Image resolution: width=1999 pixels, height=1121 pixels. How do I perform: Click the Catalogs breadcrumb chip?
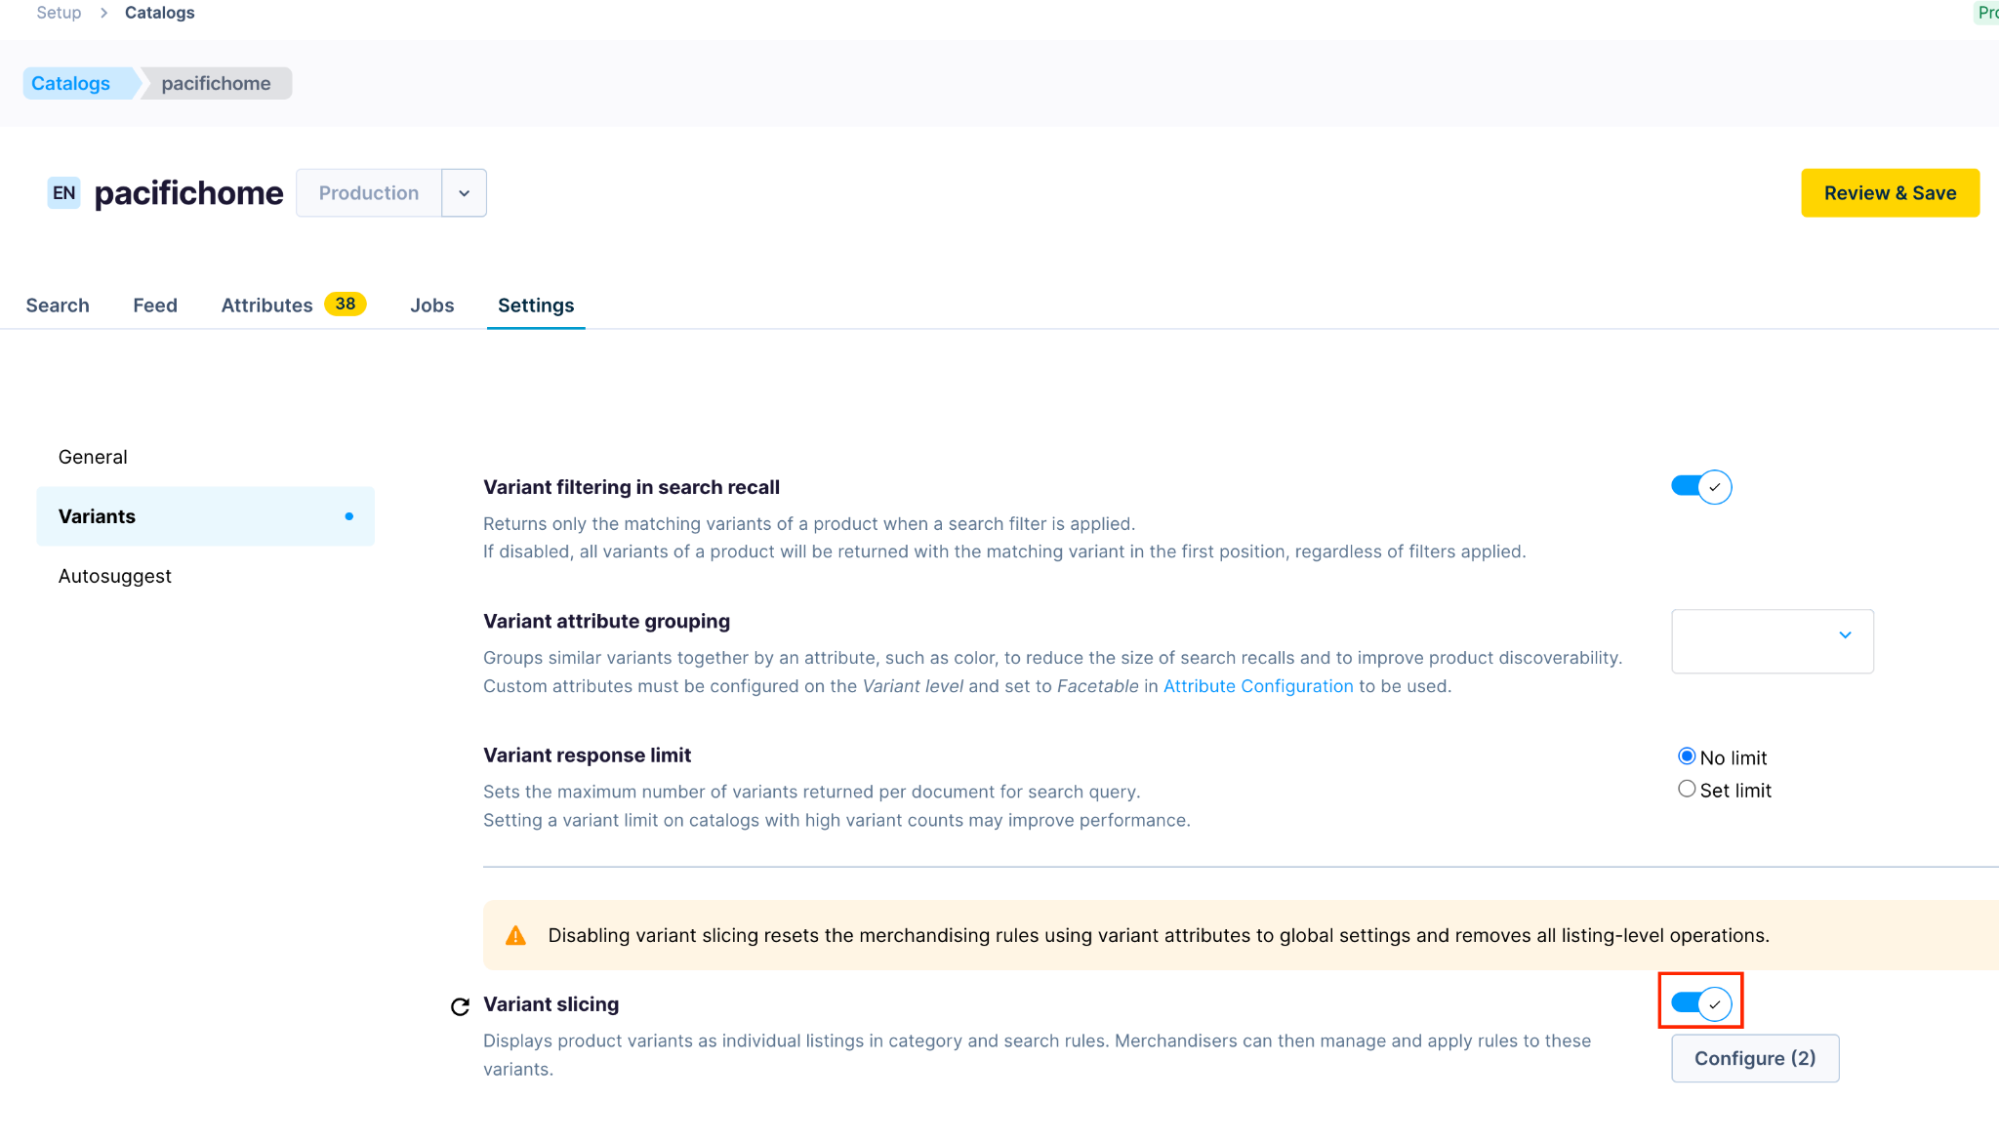tap(71, 83)
